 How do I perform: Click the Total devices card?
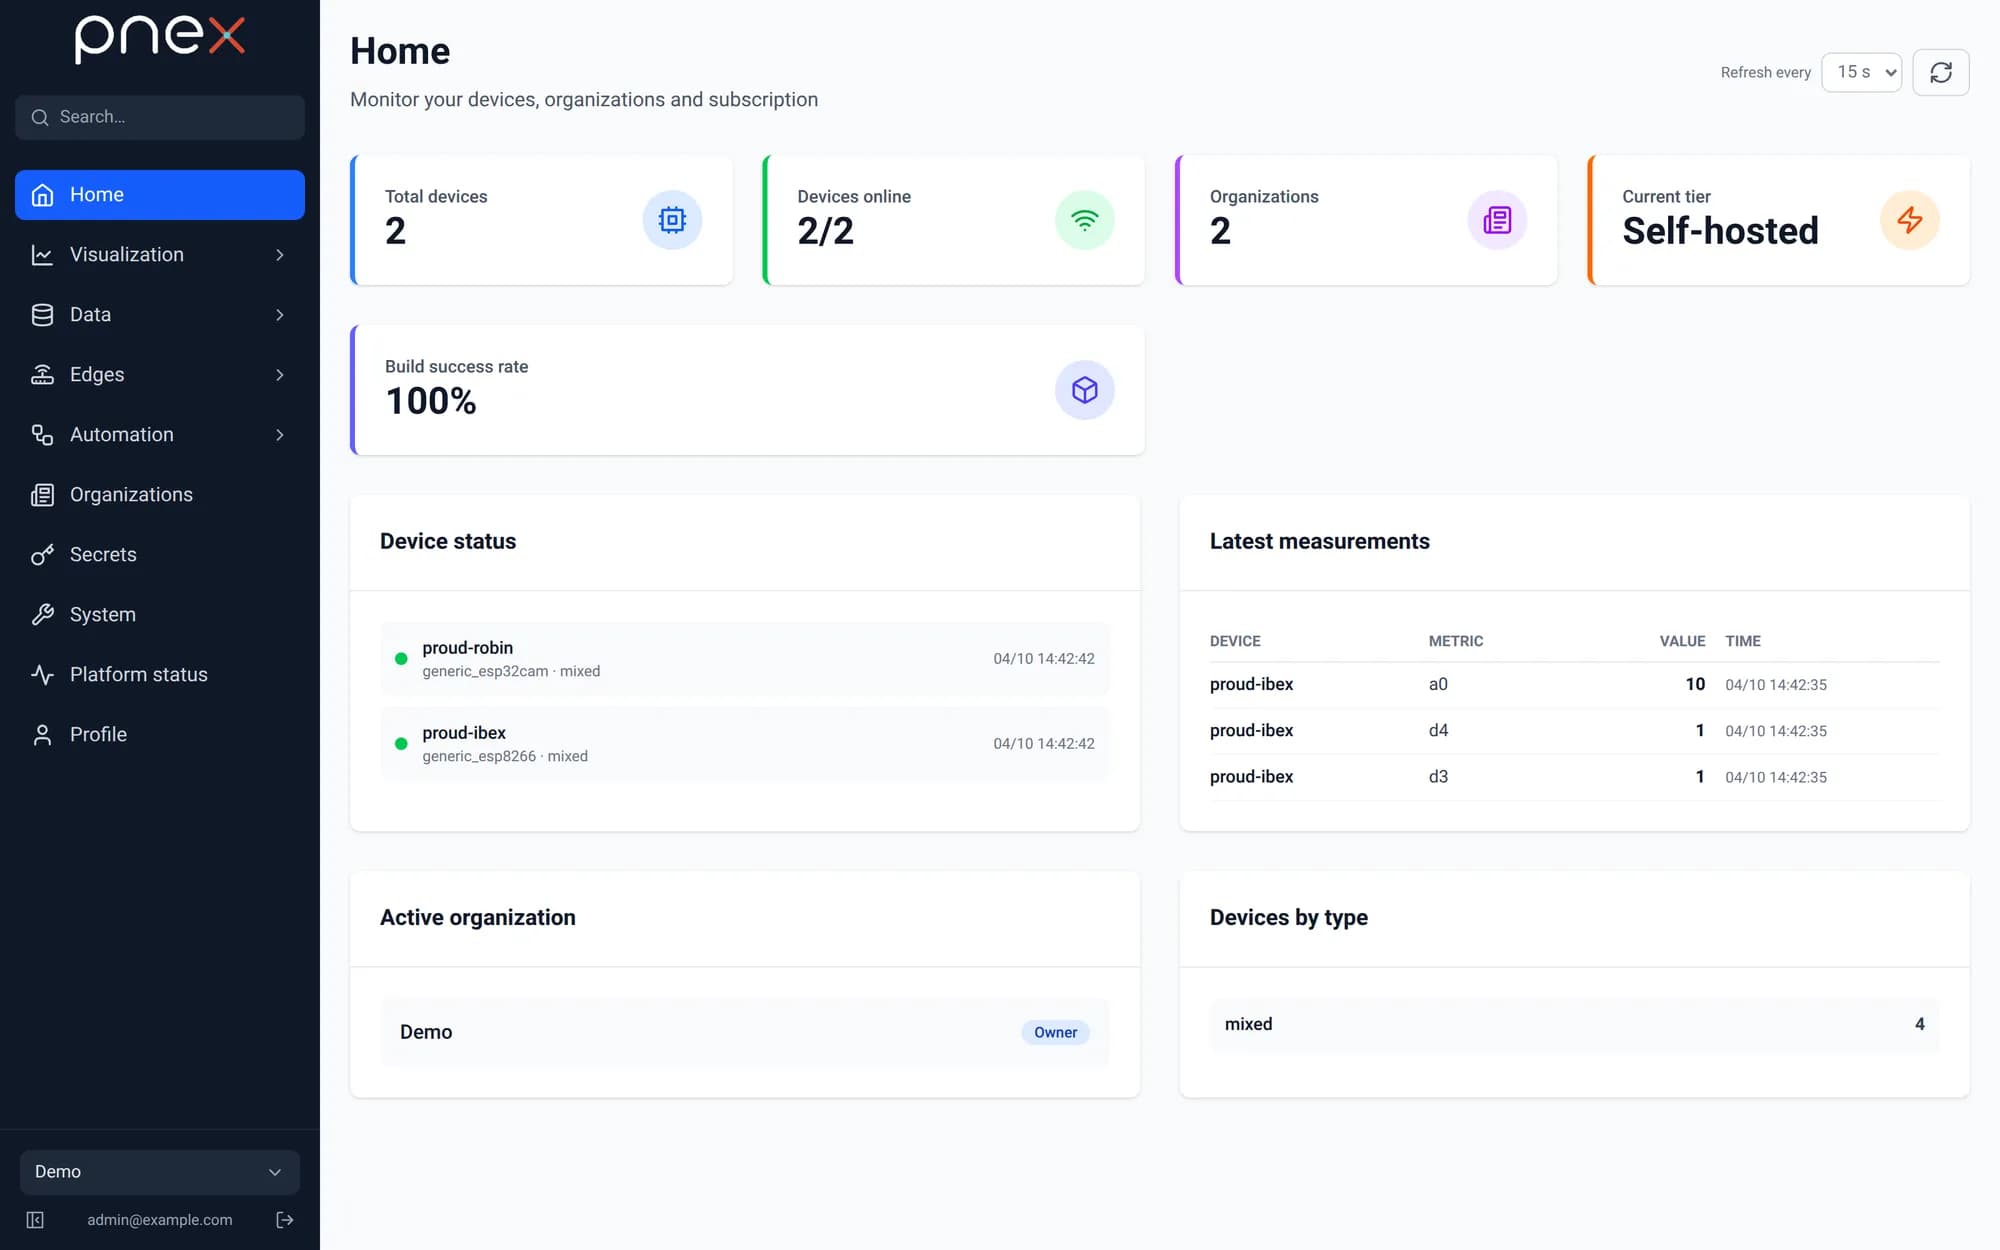[541, 220]
